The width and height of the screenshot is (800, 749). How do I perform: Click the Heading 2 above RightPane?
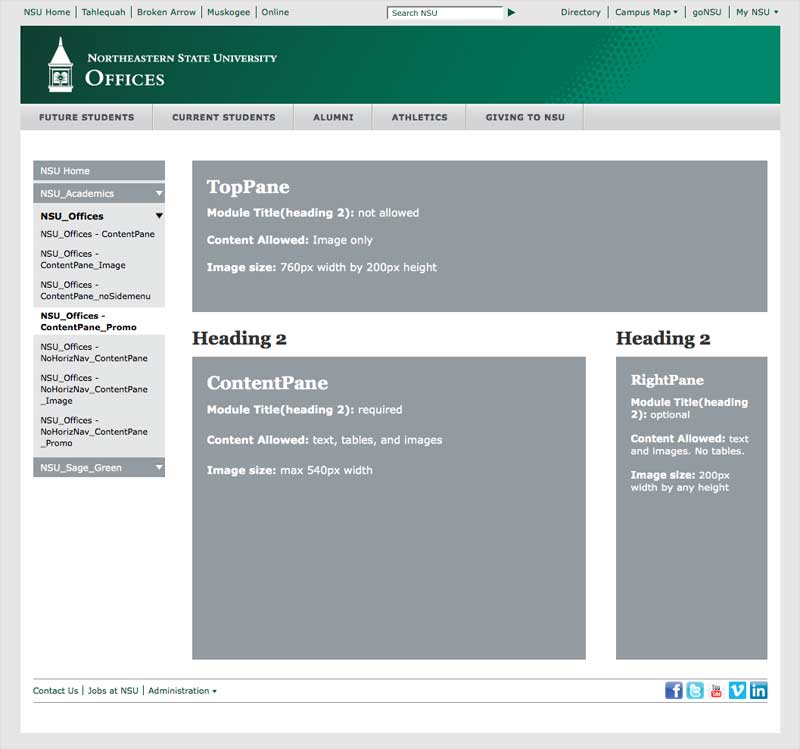pos(663,339)
